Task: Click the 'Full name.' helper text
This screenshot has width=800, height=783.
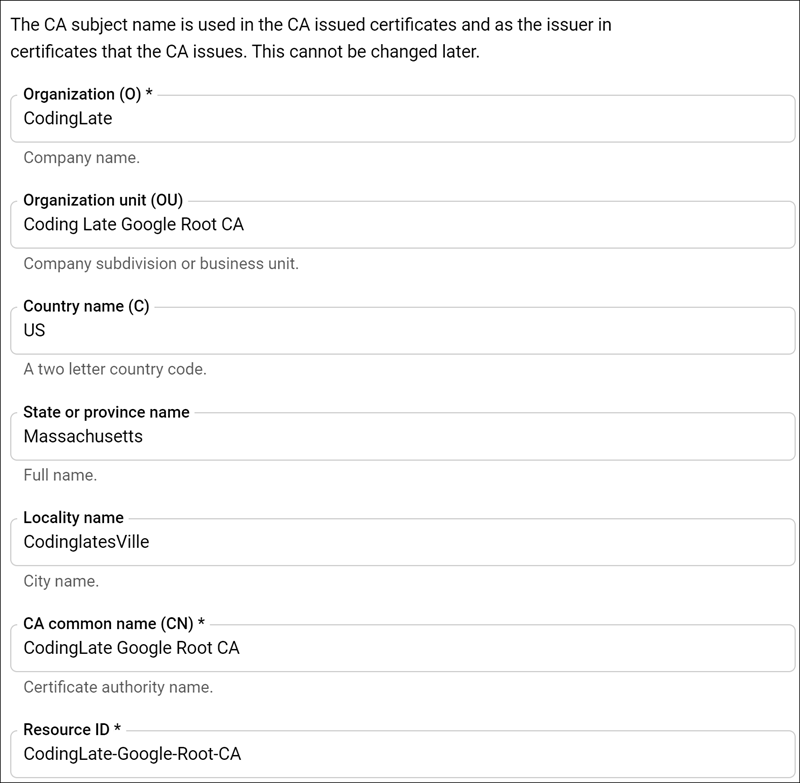Action: tap(60, 475)
